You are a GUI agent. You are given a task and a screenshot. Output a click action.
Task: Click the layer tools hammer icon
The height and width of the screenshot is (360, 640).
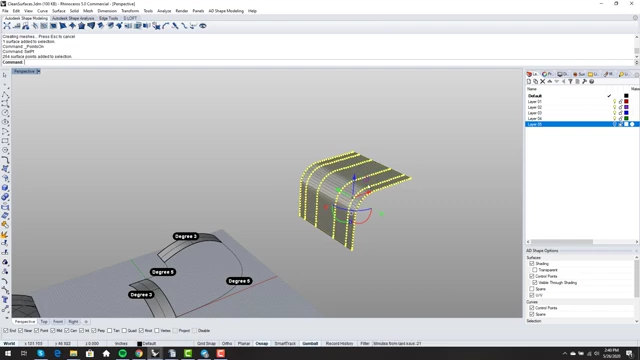(584, 82)
